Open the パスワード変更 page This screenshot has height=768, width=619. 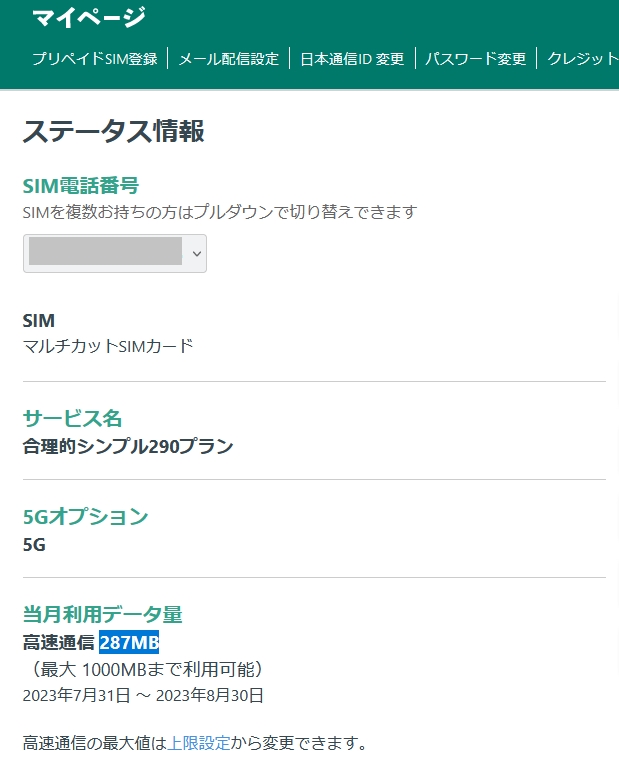pos(475,59)
